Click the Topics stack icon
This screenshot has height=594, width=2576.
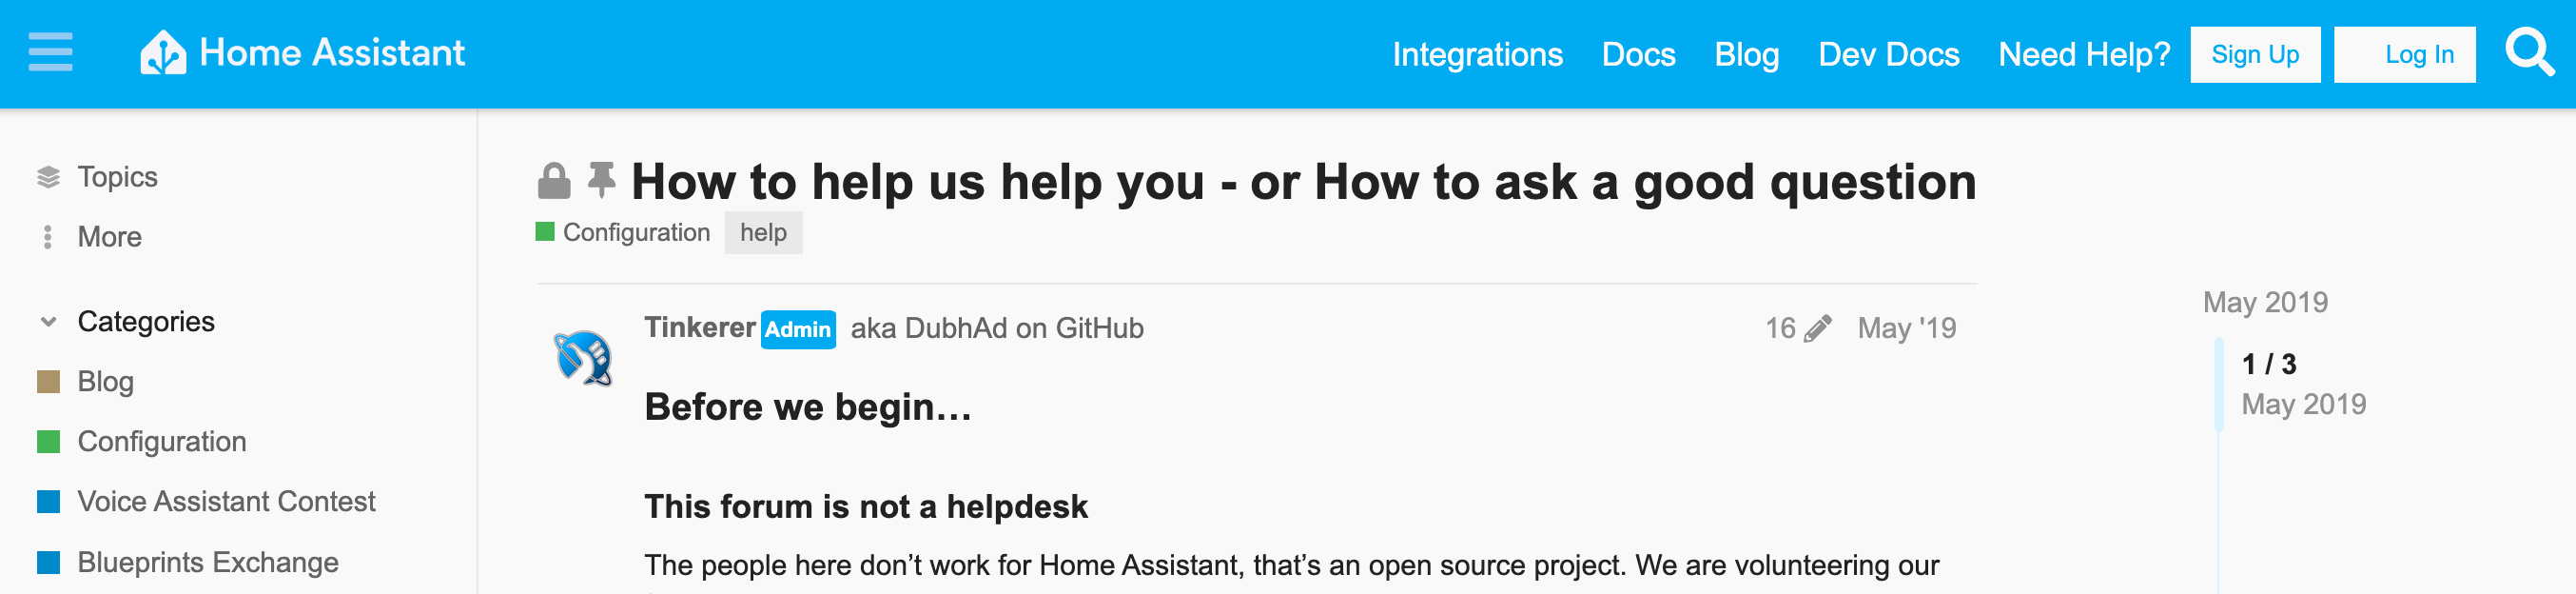click(x=48, y=178)
